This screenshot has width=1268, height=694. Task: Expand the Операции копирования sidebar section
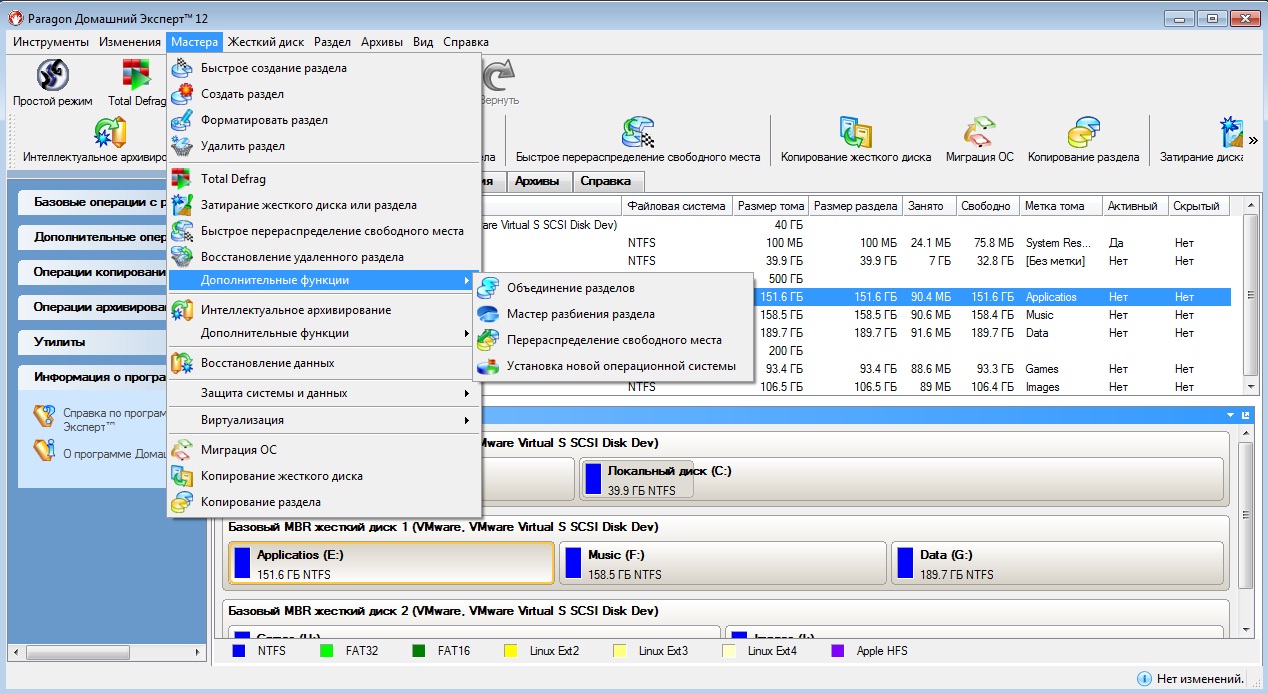tap(92, 272)
